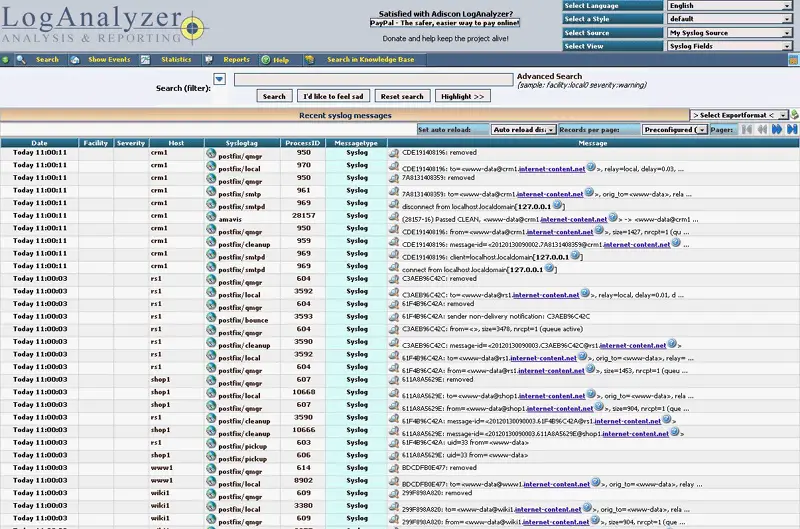Click the Reports menu icon

pyautogui.click(x=209, y=60)
